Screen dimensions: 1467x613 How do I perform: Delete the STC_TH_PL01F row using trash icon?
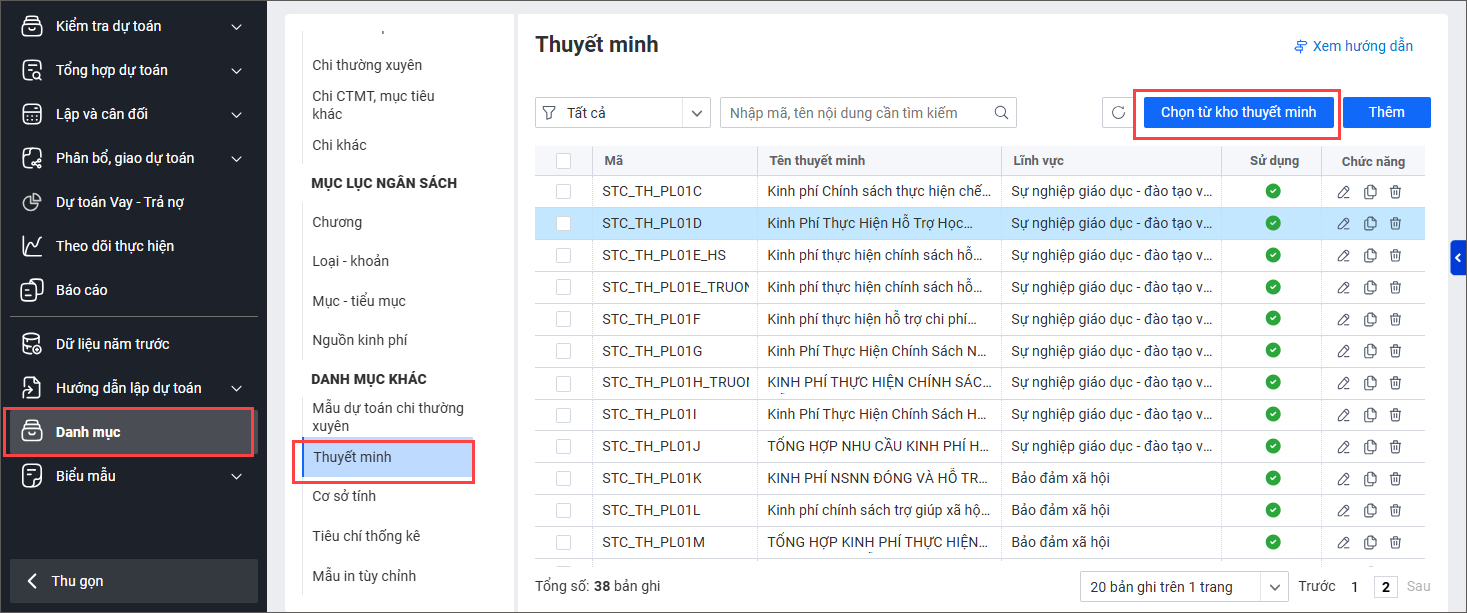(x=1395, y=319)
